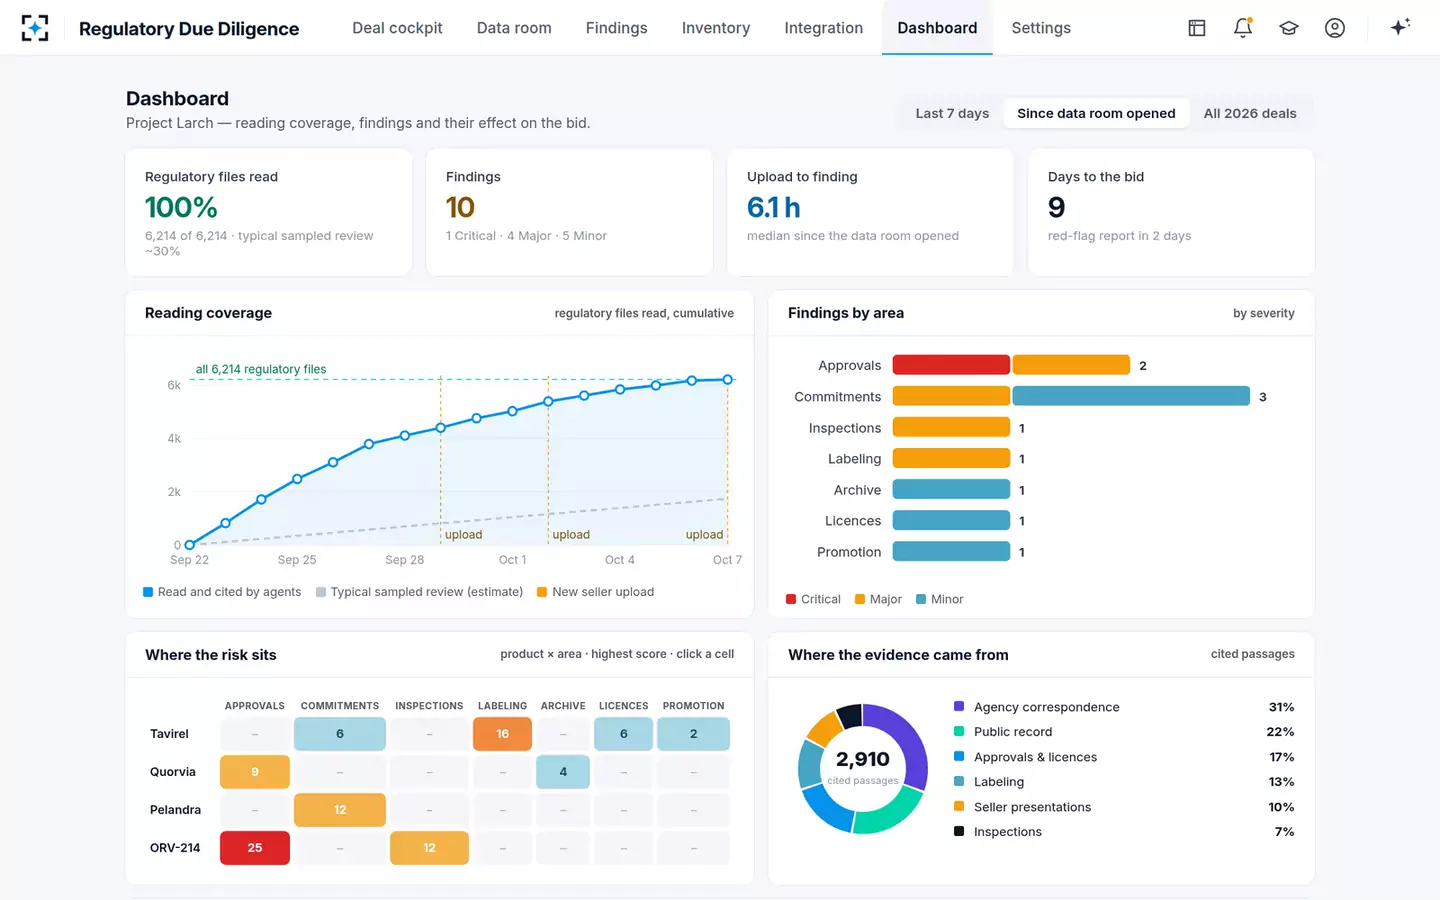
Task: Click the Seller presentations legend row
Action: click(1124, 807)
